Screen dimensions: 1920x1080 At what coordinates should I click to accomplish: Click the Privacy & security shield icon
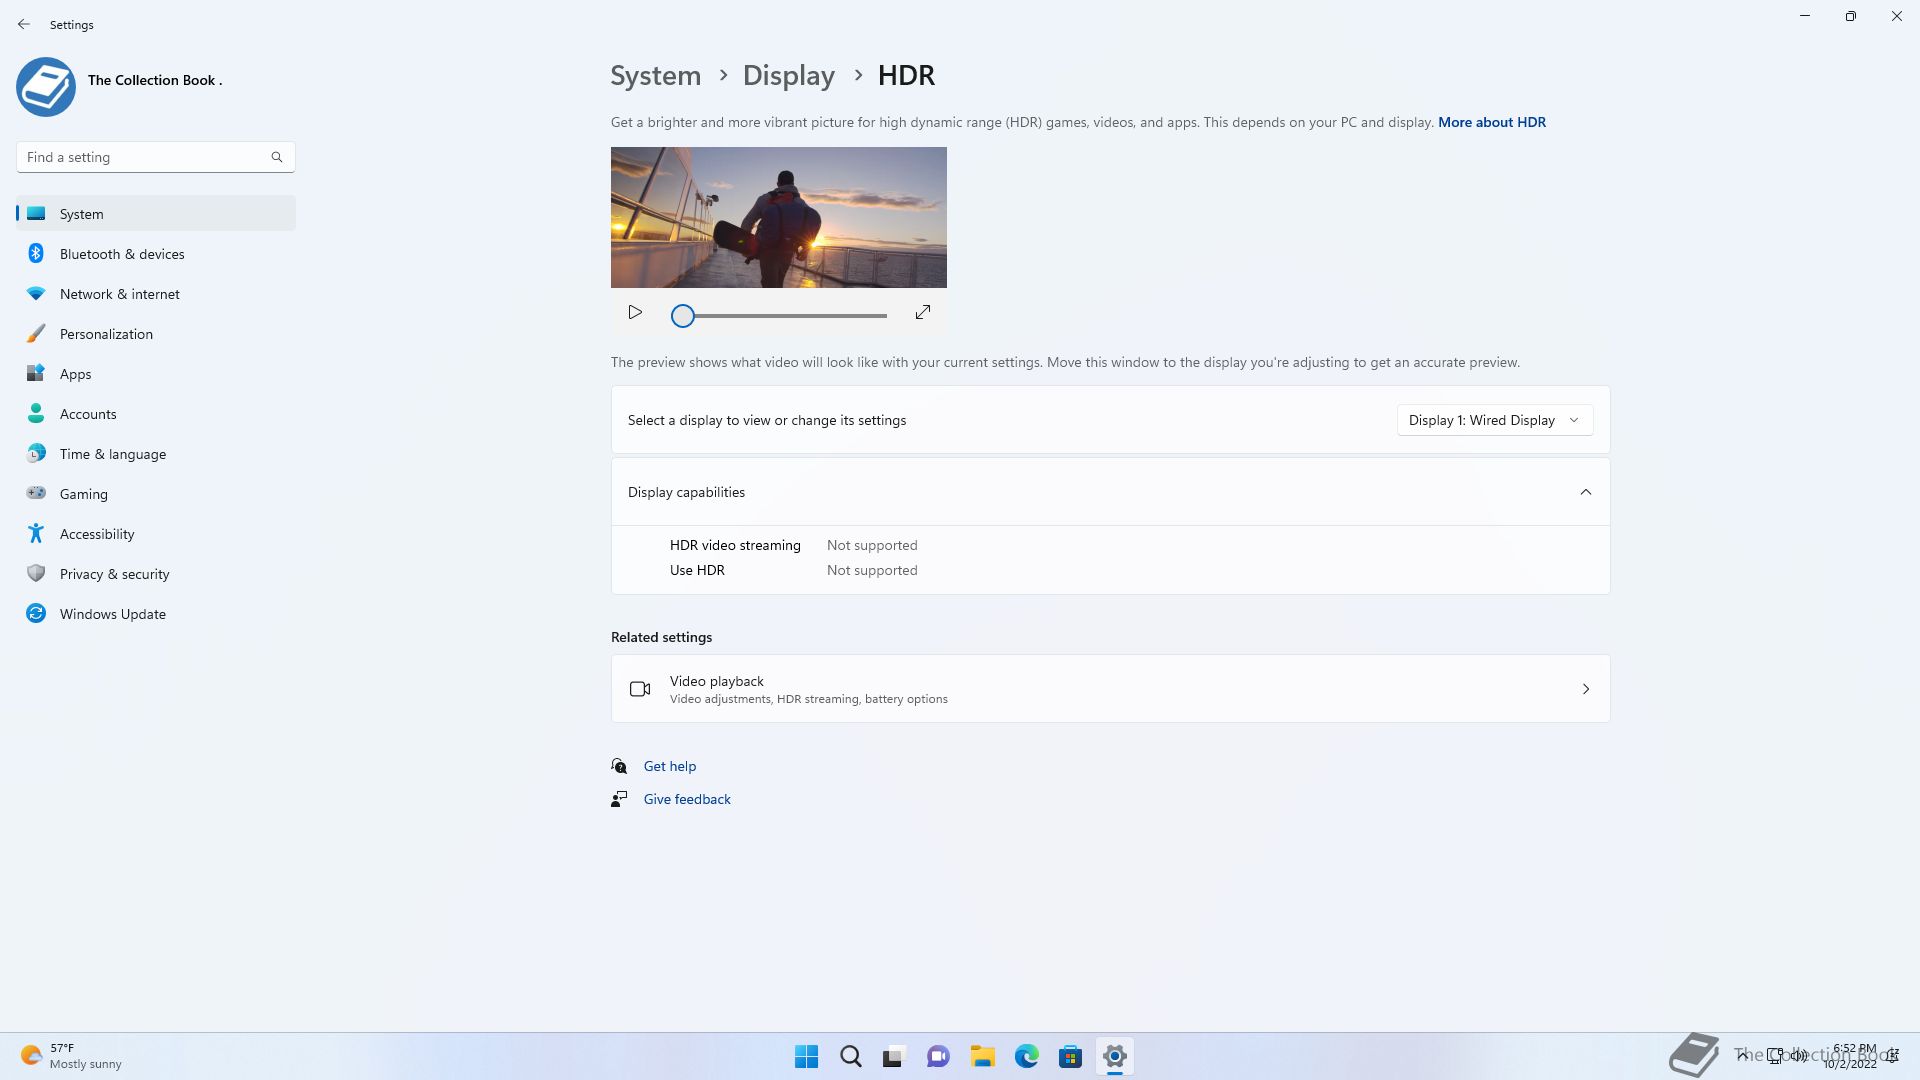[36, 574]
